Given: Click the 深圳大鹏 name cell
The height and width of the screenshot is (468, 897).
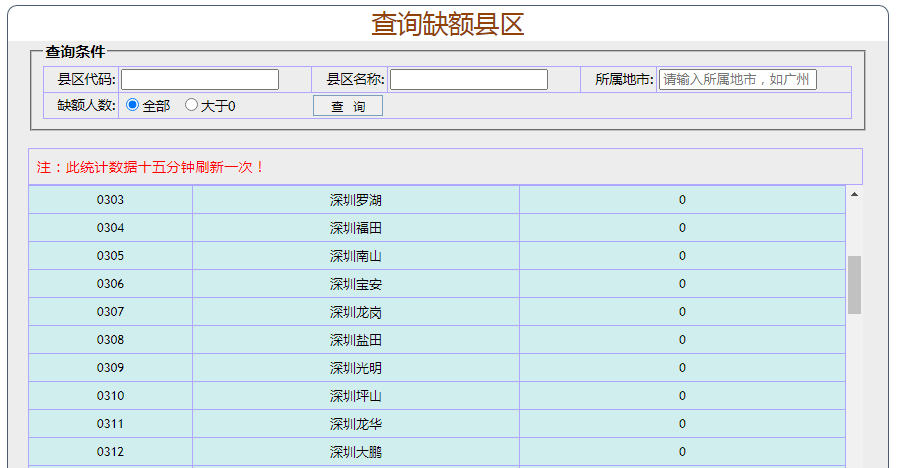Looking at the screenshot, I should pos(356,452).
